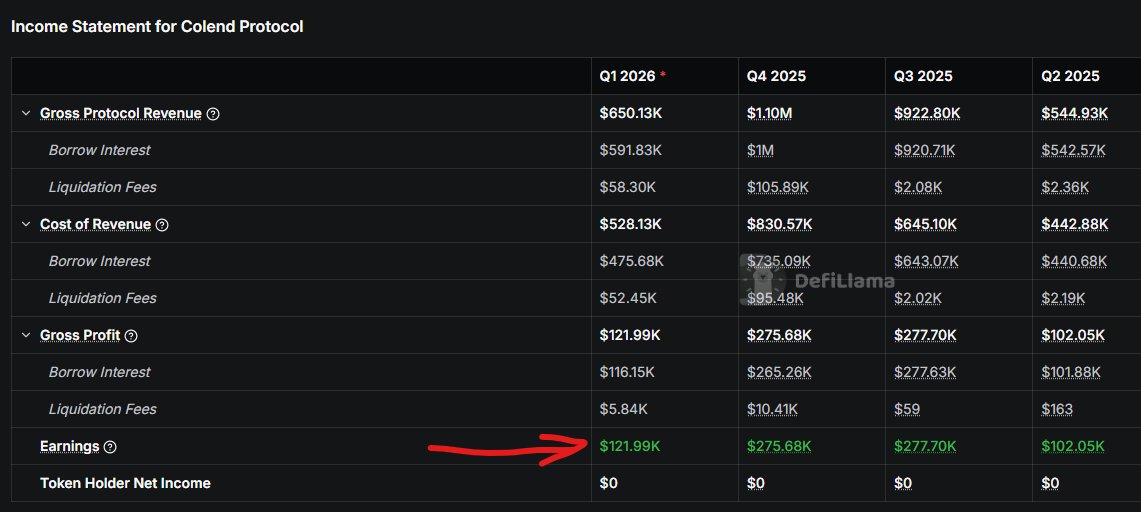Click the $650.13K gross revenue value

(631, 113)
